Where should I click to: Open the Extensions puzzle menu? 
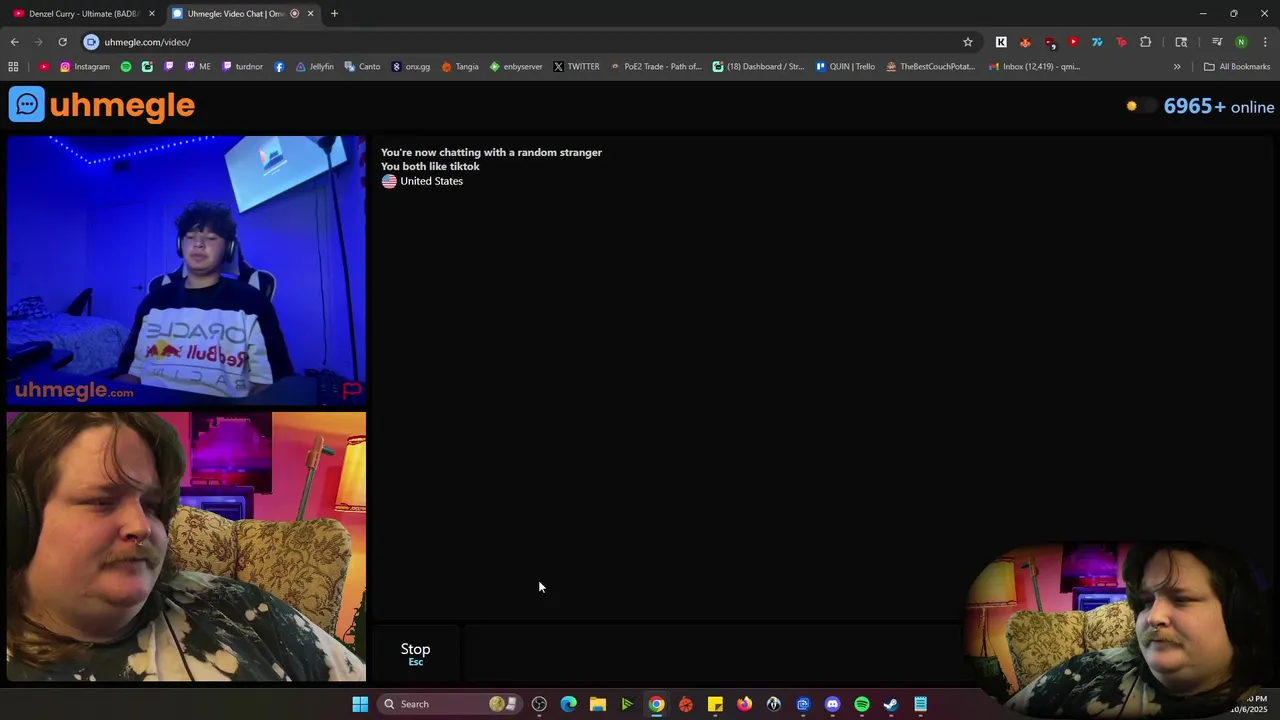1145,42
